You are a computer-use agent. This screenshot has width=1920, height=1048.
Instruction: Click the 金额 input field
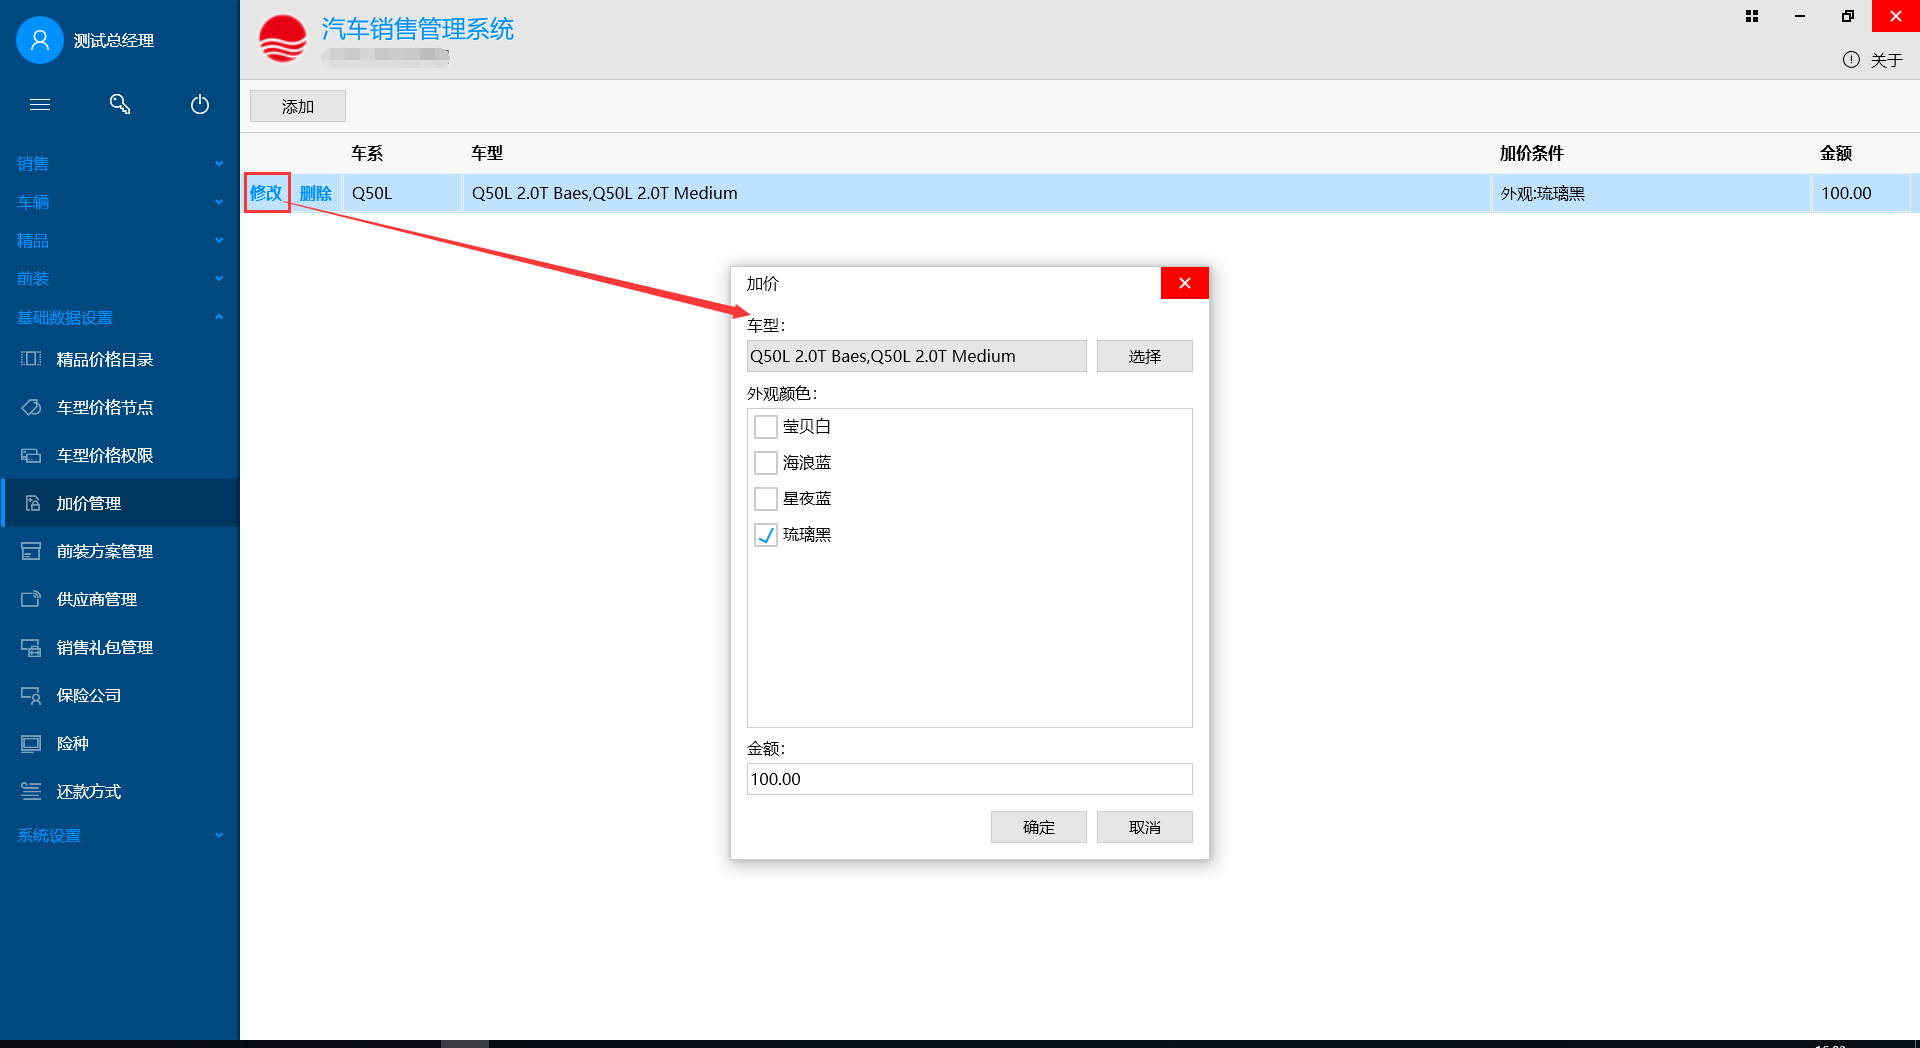tap(969, 779)
